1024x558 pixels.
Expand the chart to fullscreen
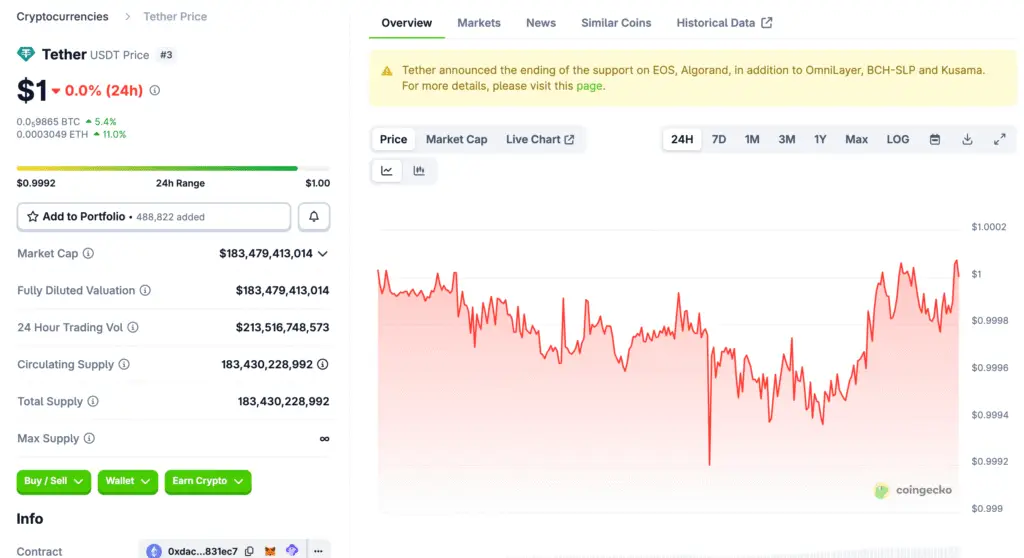pyautogui.click(x=999, y=140)
